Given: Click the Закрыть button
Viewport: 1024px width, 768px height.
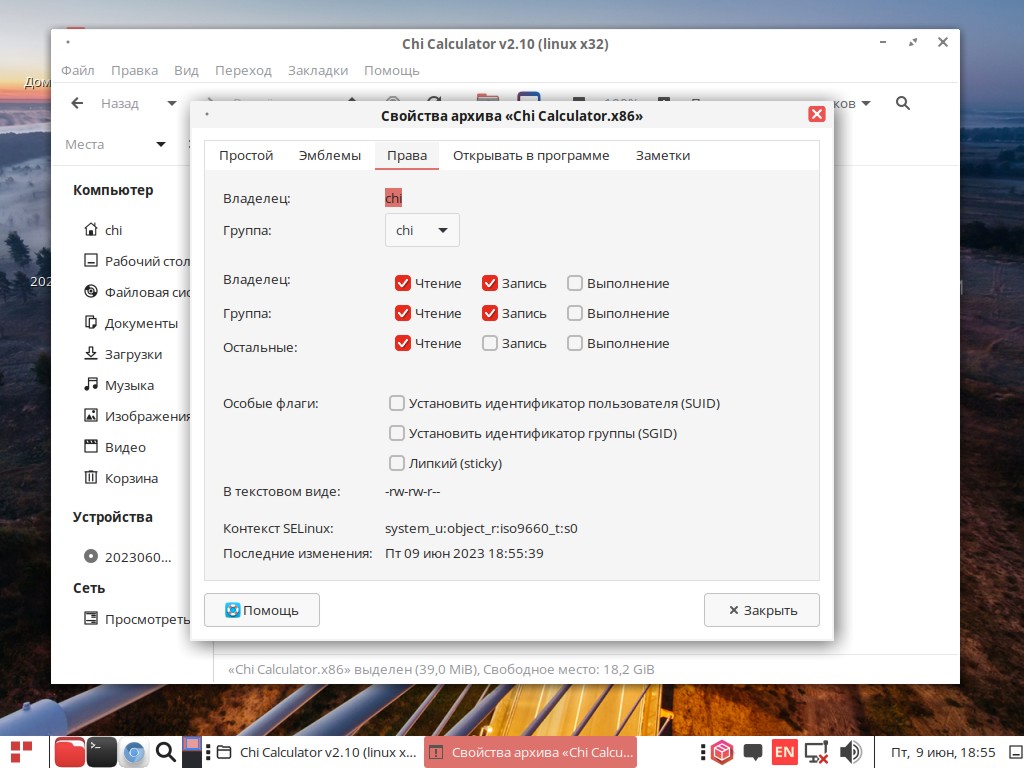Looking at the screenshot, I should [x=761, y=610].
